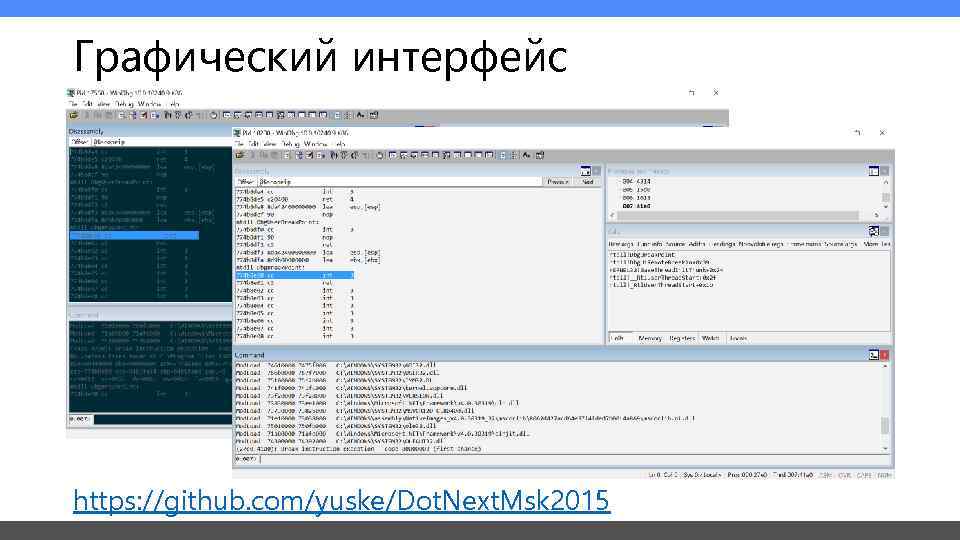960x540 pixels.
Task: Close the front Command panel with red X
Action: (885, 354)
